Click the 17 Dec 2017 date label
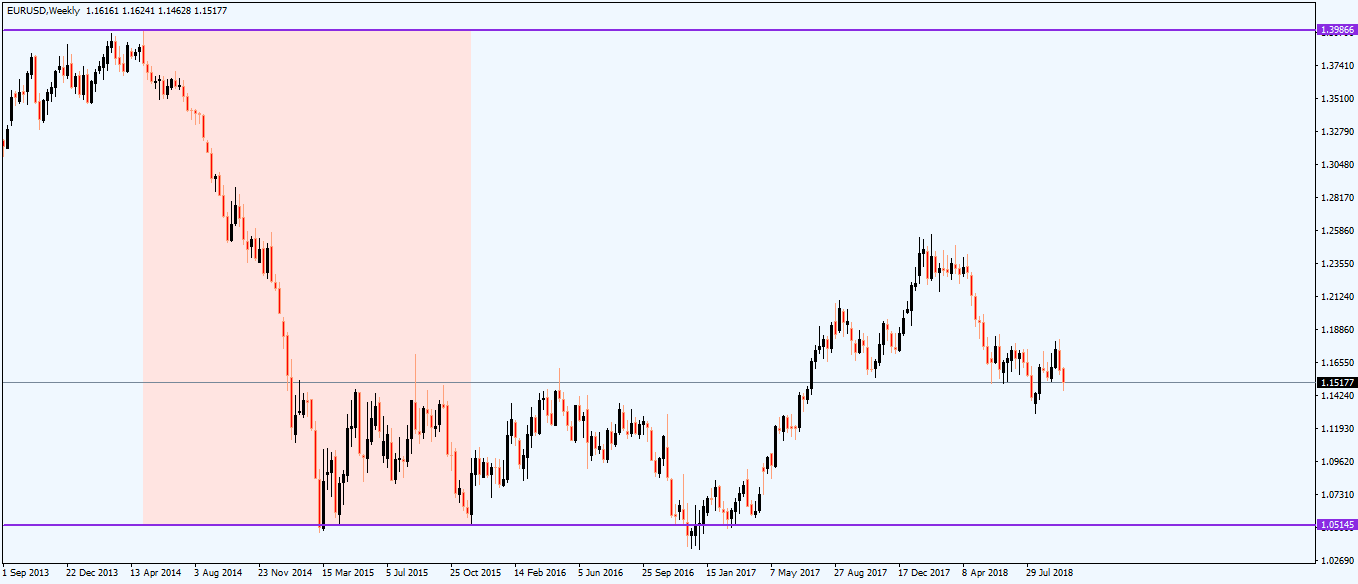 (x=923, y=573)
